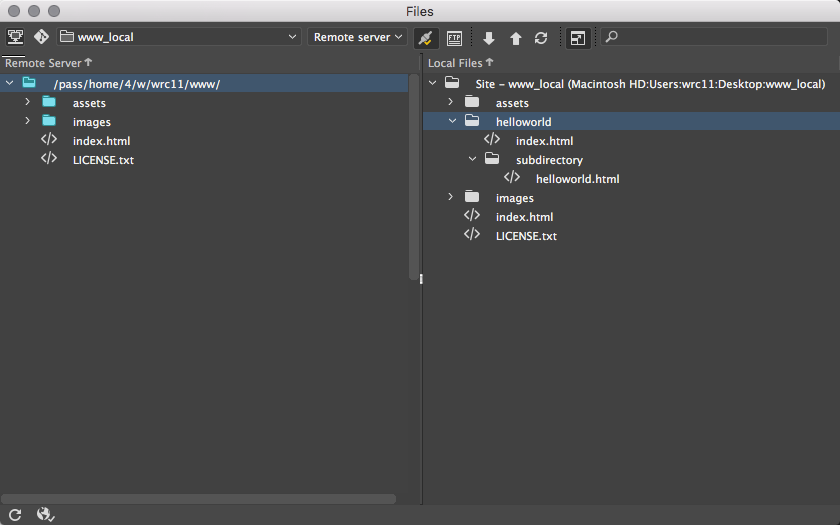Collapse the subdirectory folder
The image size is (840, 525).
(472, 160)
